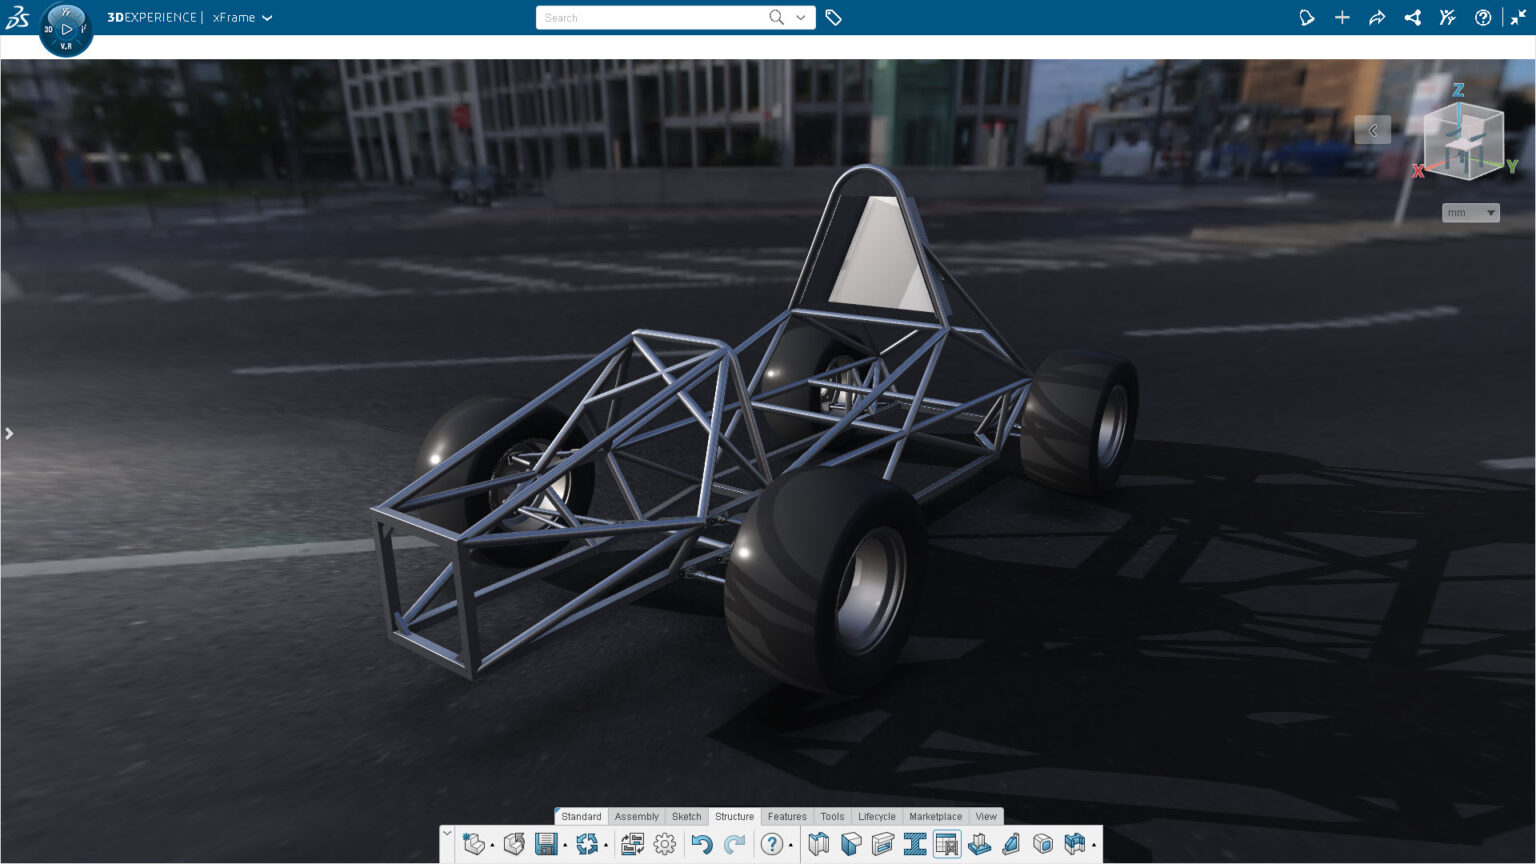The width and height of the screenshot is (1536, 864).
Task: Click the plus icon to add new content
Action: coord(1342,17)
